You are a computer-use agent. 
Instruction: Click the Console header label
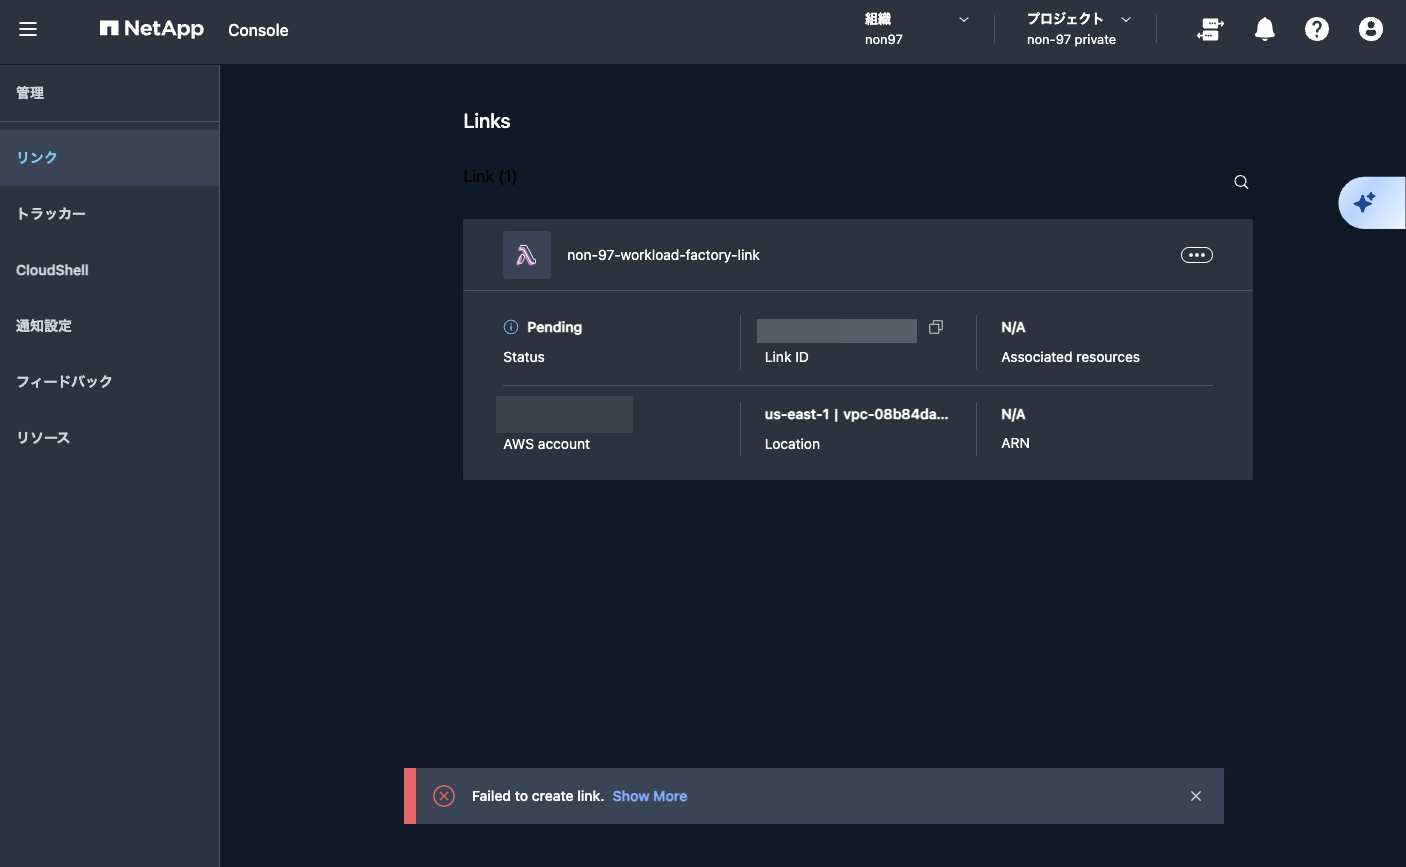(258, 30)
